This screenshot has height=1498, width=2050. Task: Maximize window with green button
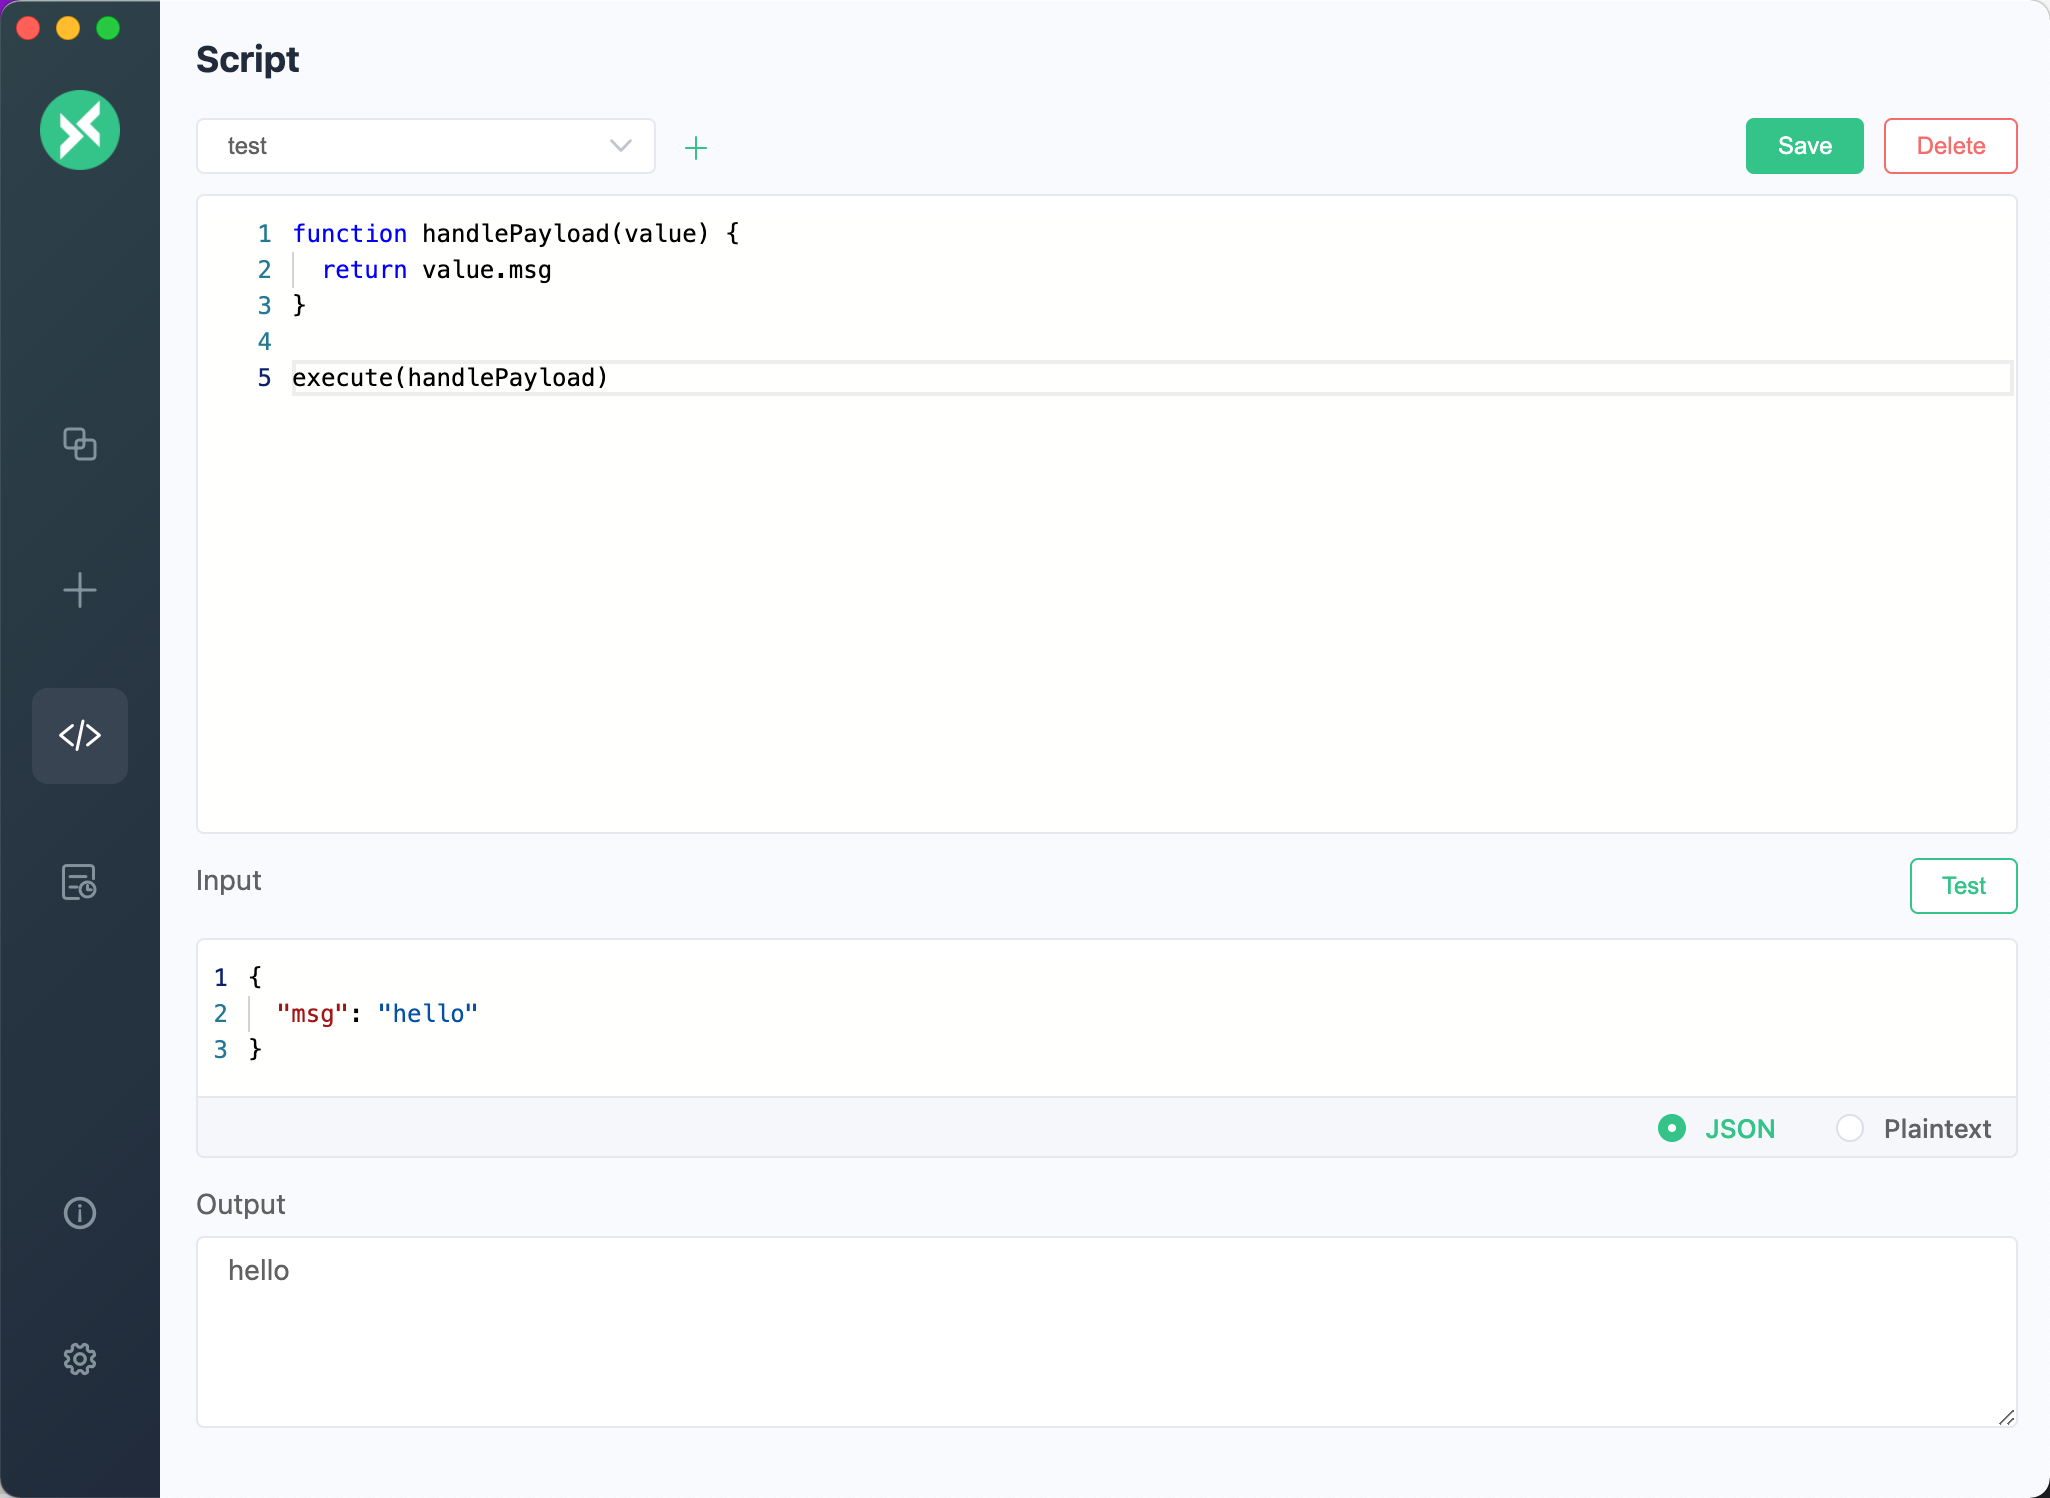(108, 28)
